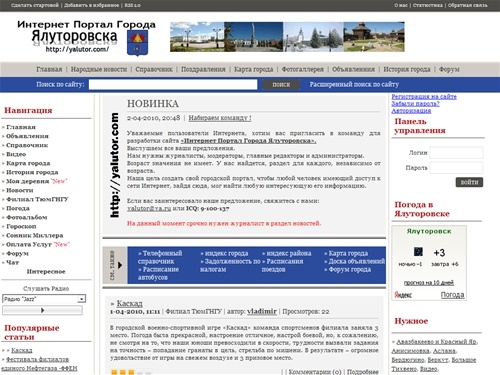The width and height of the screenshot is (500, 375).
Task: Open 'Главная' in the top menu bar
Action: tap(49, 69)
